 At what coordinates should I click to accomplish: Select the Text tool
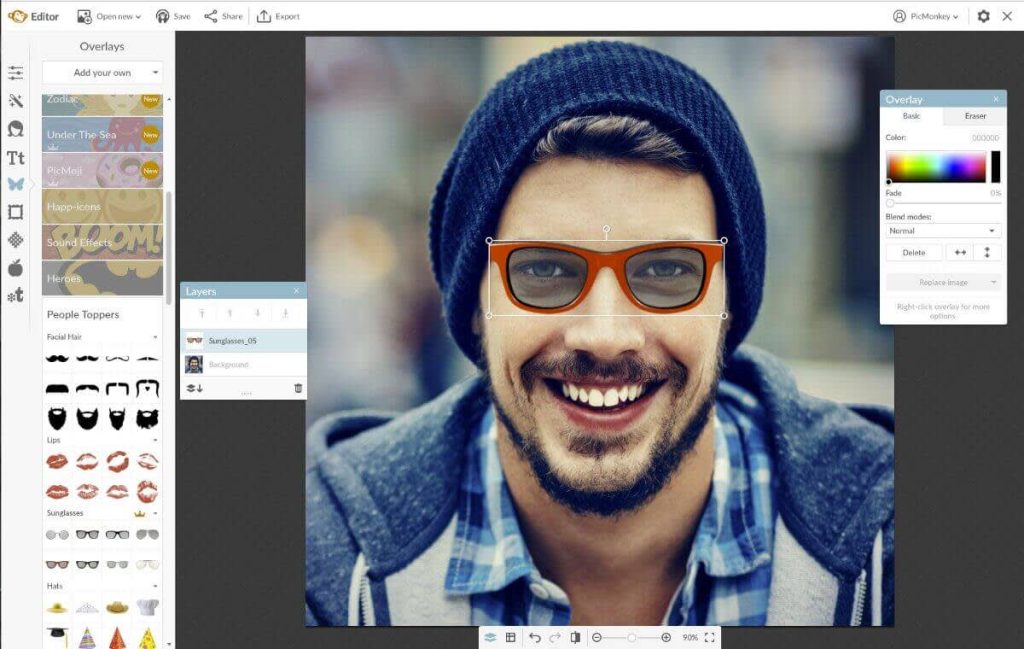[x=15, y=157]
